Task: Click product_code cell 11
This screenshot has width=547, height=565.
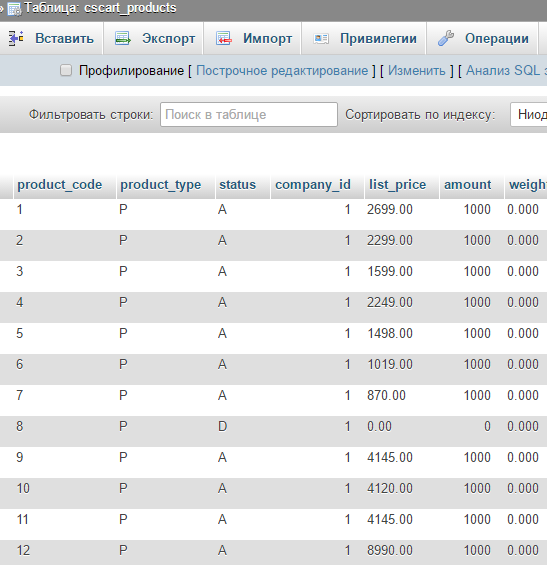Action: pos(22,519)
